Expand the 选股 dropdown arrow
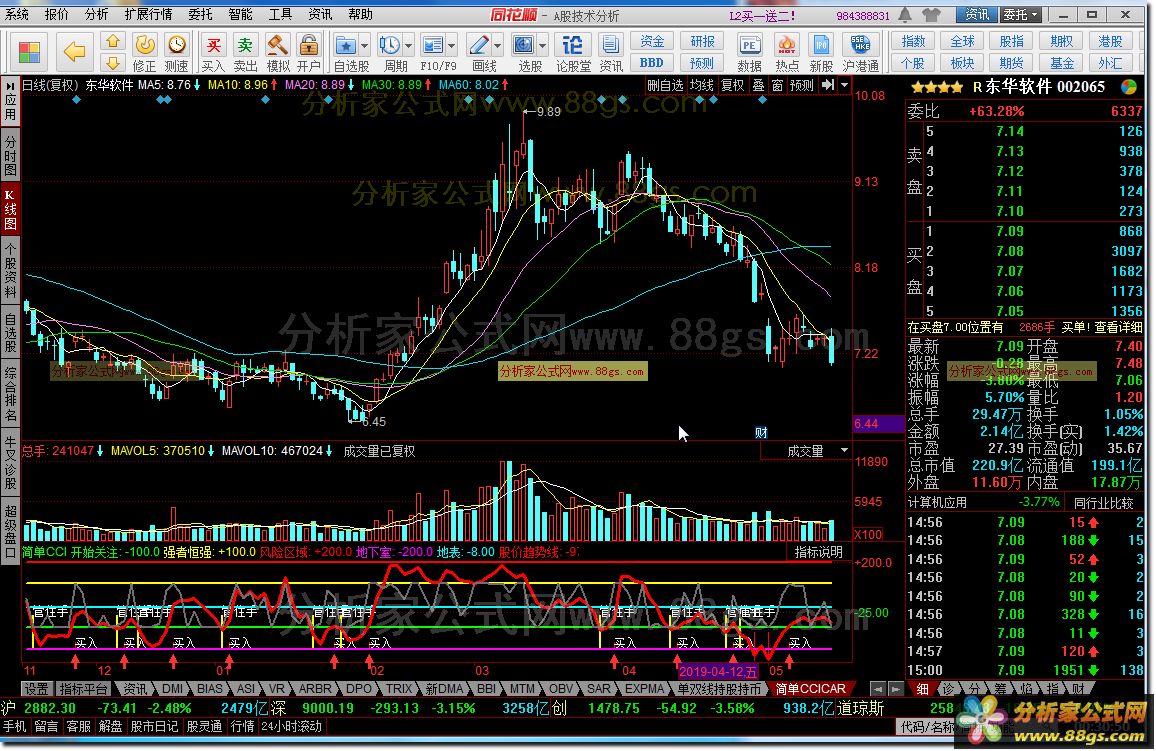The width and height of the screenshot is (1156, 751). pyautogui.click(x=543, y=46)
